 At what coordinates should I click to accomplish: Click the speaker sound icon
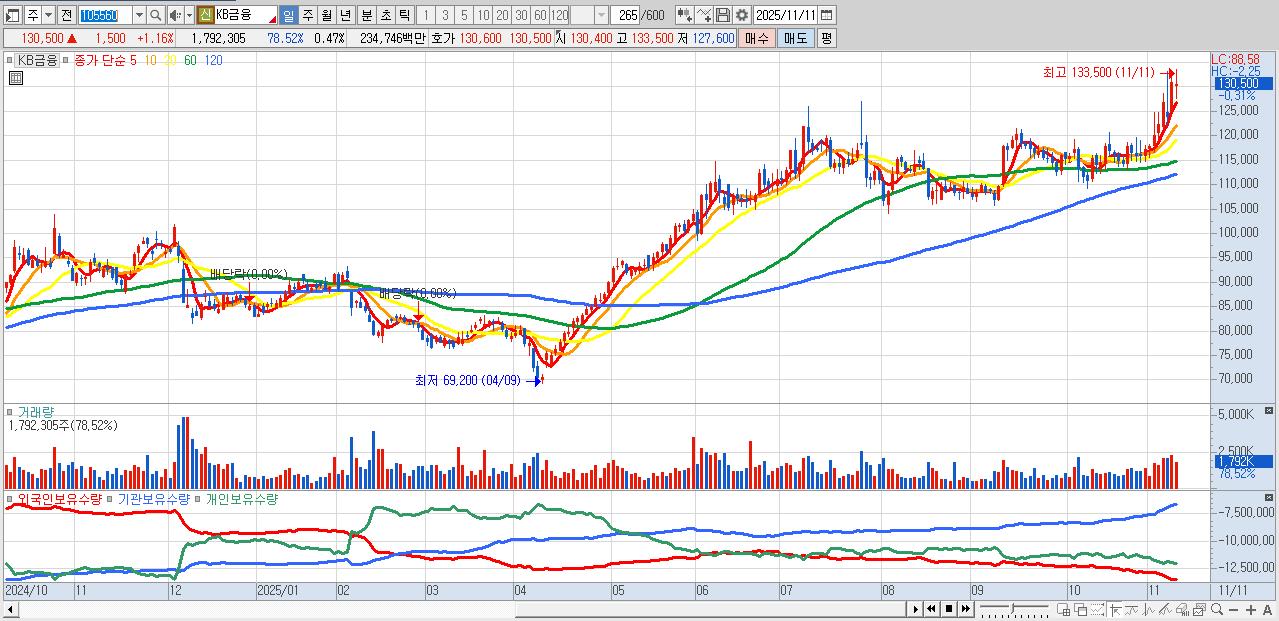coord(175,16)
